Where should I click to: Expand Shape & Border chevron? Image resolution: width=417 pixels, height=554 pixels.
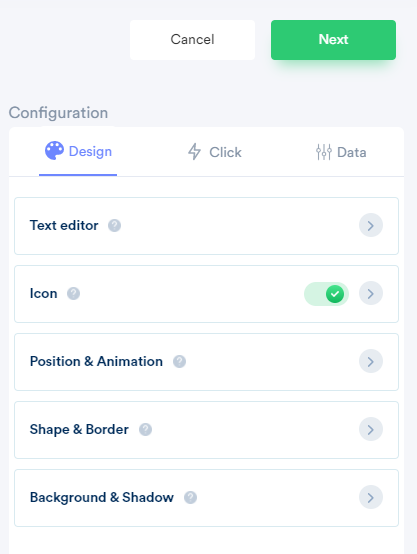click(x=371, y=429)
